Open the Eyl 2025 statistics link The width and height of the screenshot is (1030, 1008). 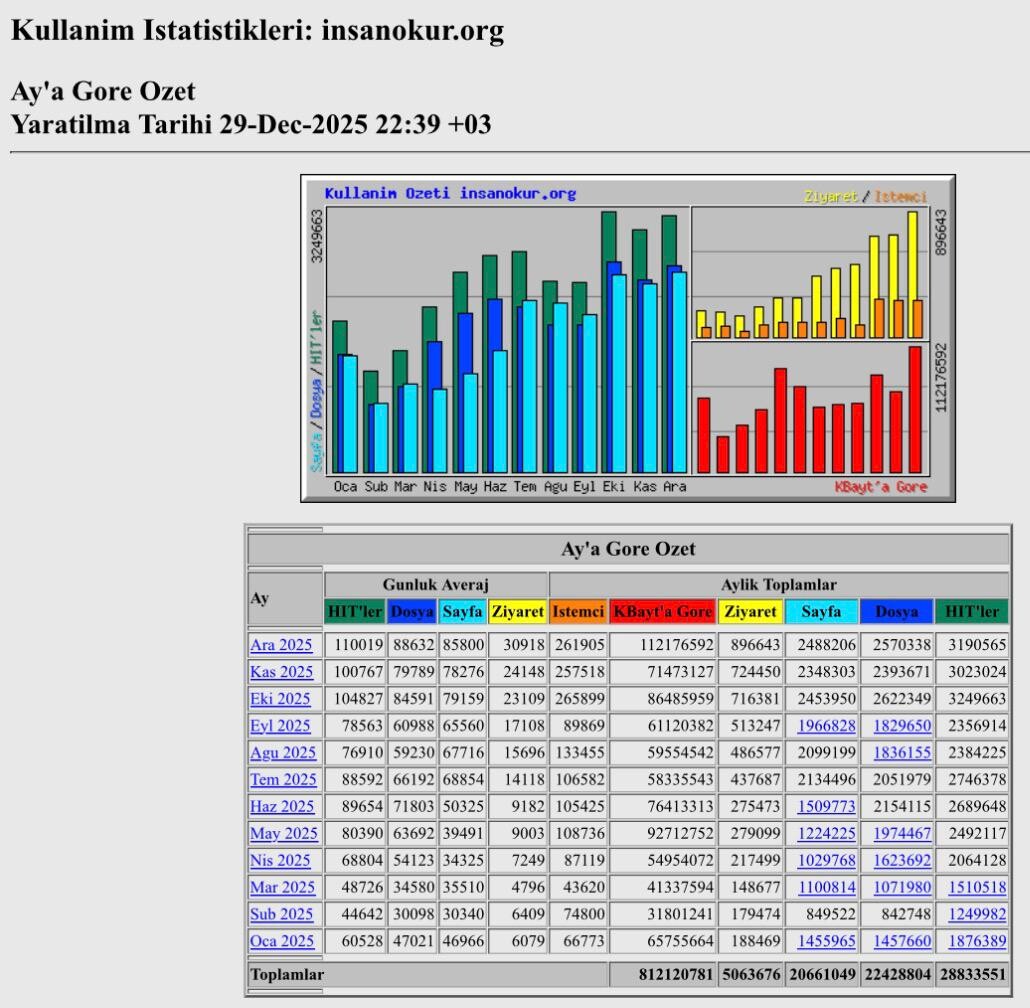(280, 726)
